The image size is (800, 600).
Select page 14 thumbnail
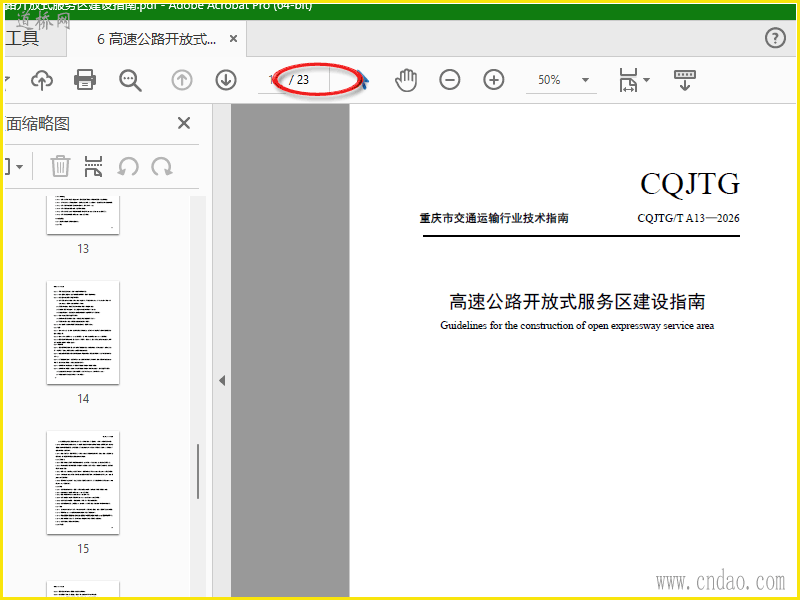tap(83, 333)
